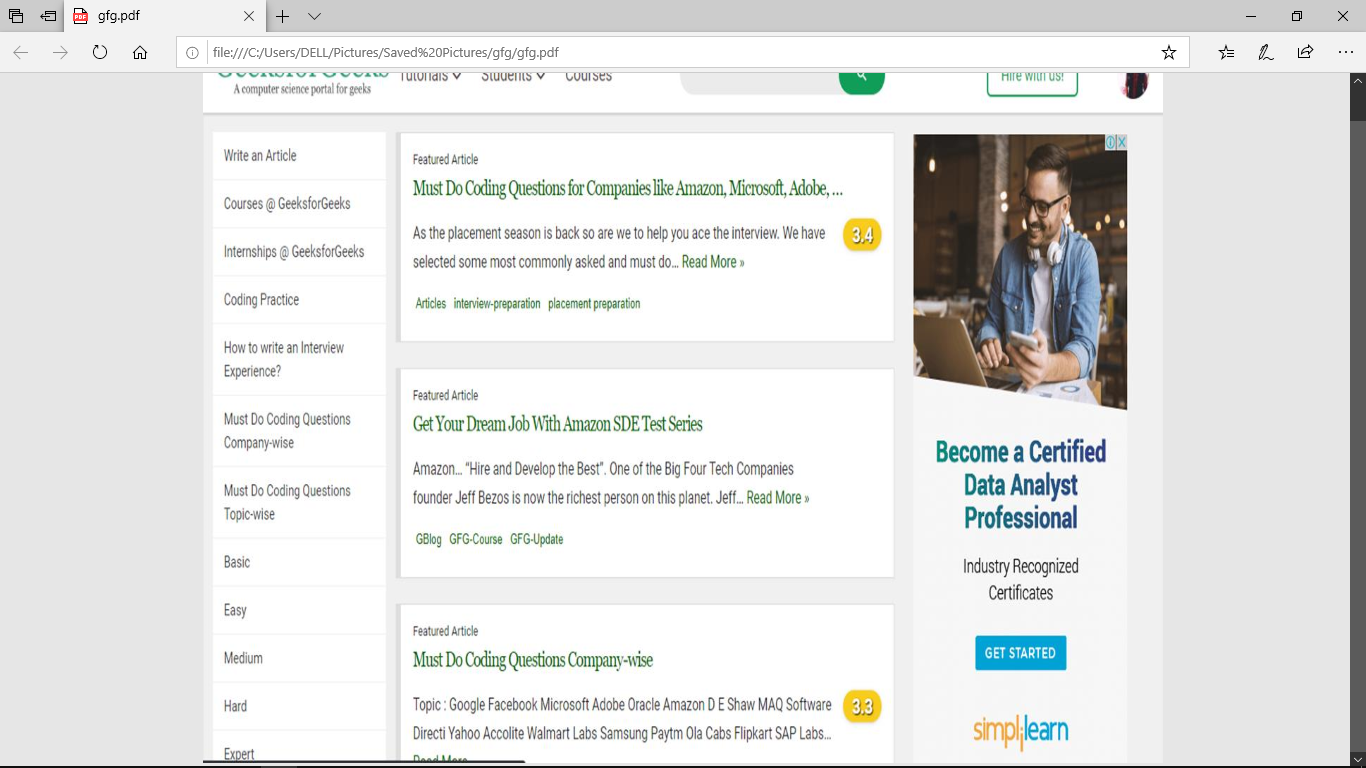Go forward to next page
Image resolution: width=1366 pixels, height=768 pixels.
[x=60, y=52]
